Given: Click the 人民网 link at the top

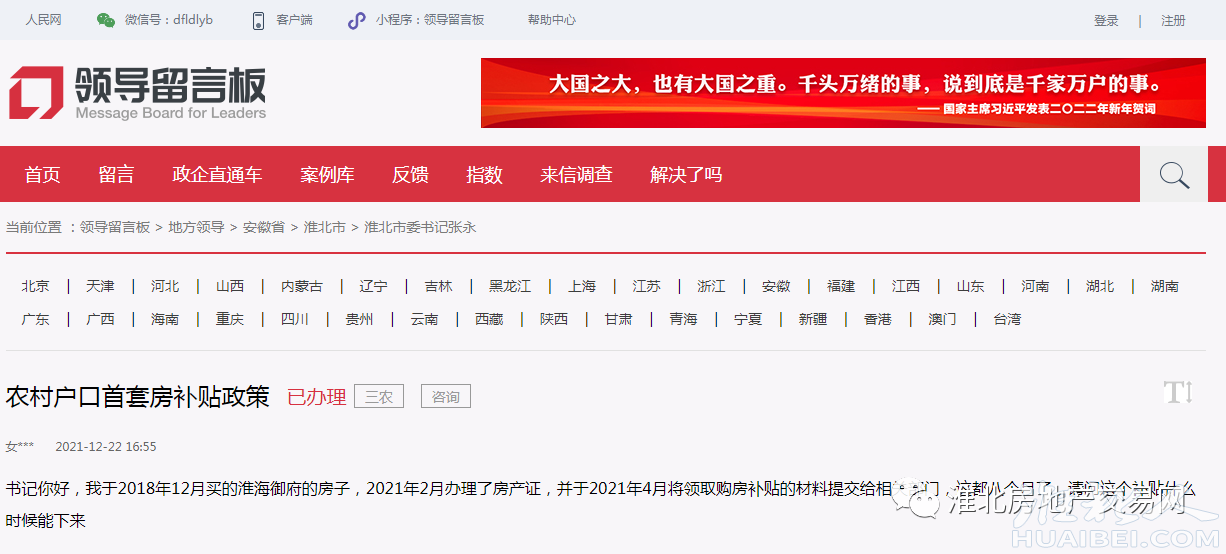Looking at the screenshot, I should click(x=44, y=20).
